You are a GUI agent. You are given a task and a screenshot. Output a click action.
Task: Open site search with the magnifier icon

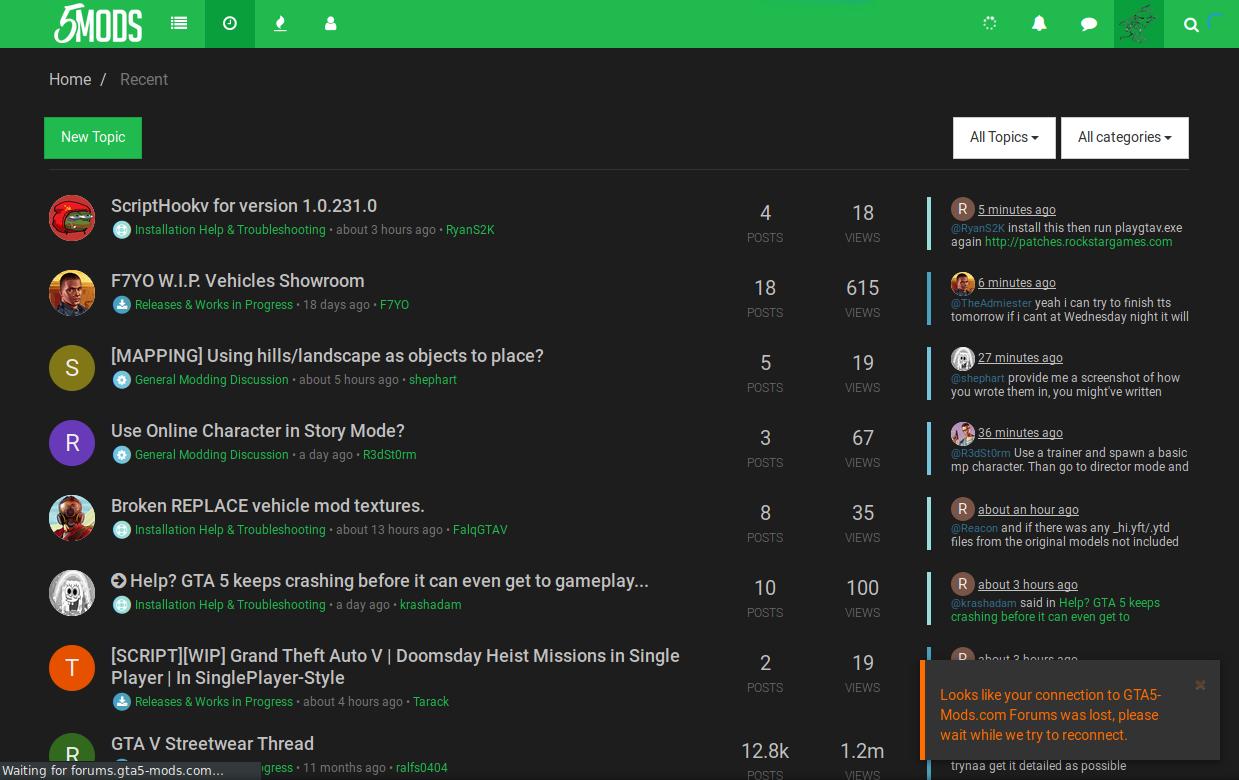pos(1191,25)
